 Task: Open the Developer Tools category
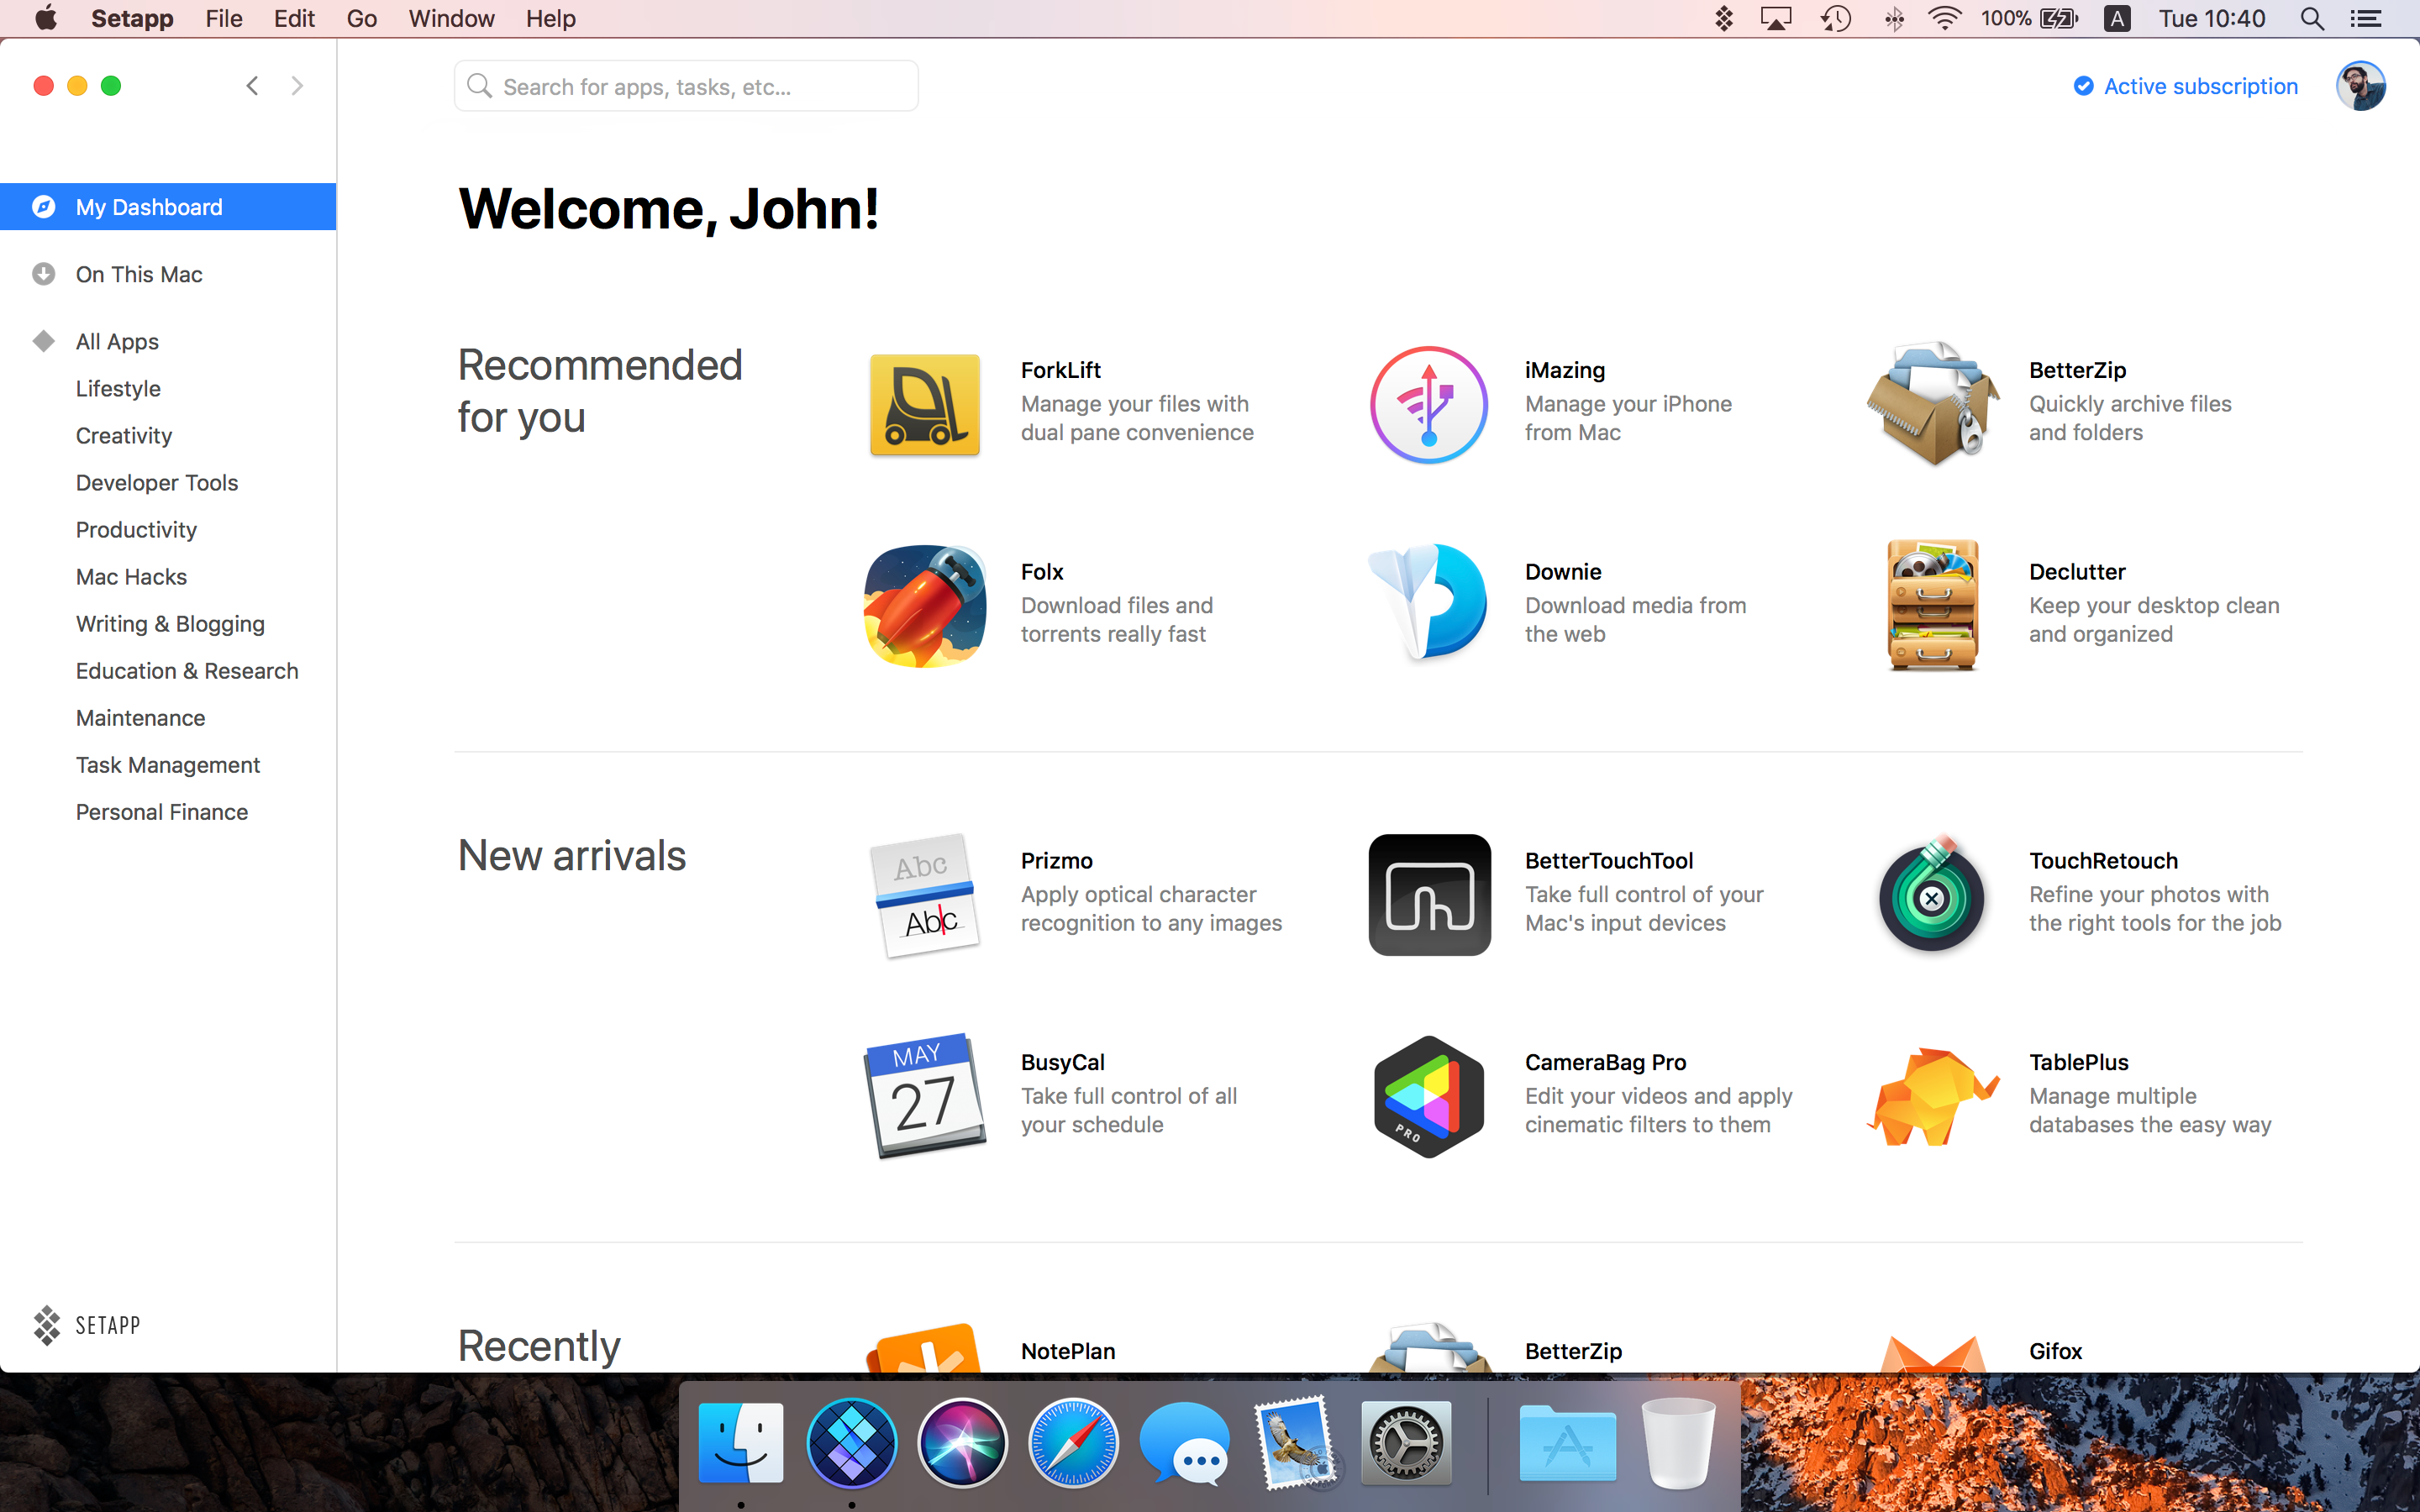pyautogui.click(x=157, y=482)
